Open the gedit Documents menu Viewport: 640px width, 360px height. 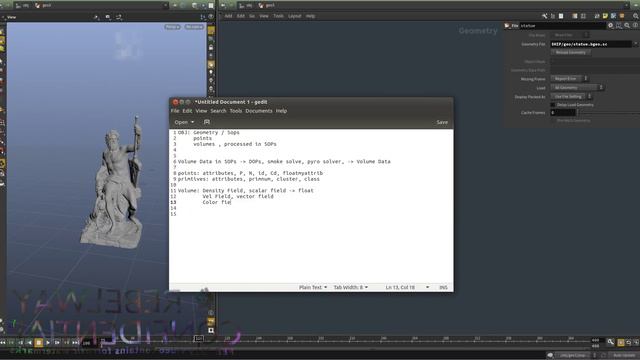[x=259, y=111]
